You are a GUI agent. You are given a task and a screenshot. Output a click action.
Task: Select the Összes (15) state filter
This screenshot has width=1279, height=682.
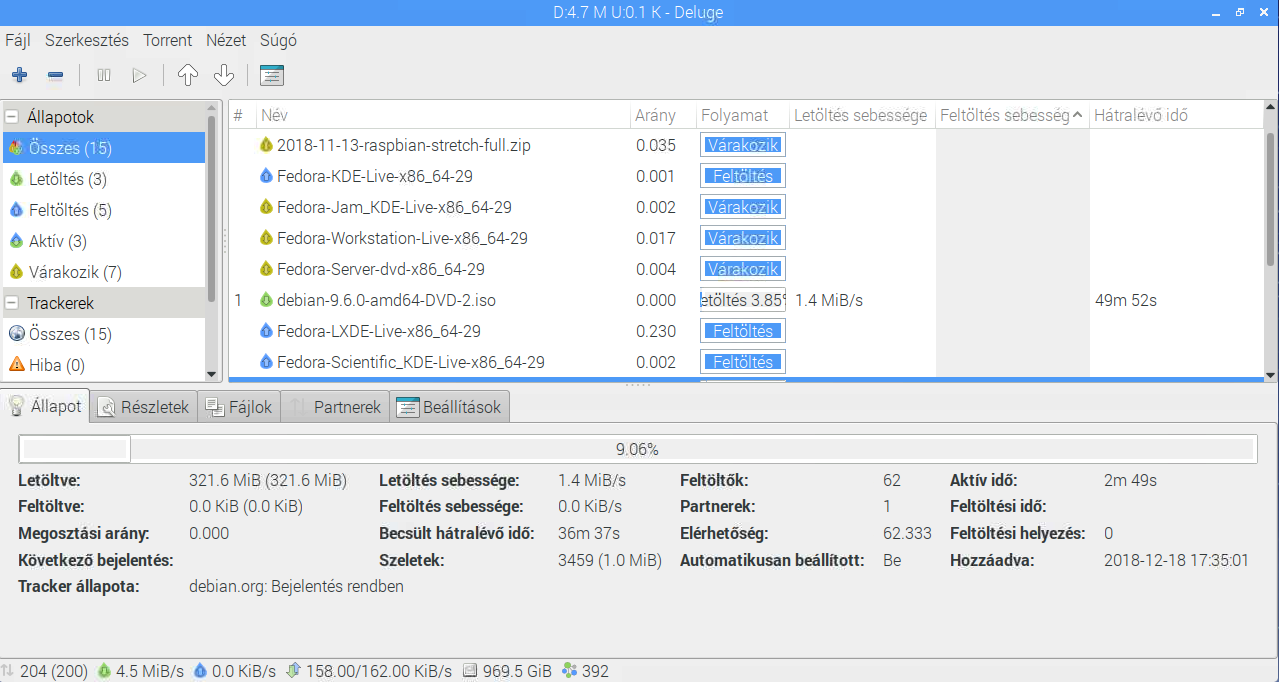[x=104, y=148]
